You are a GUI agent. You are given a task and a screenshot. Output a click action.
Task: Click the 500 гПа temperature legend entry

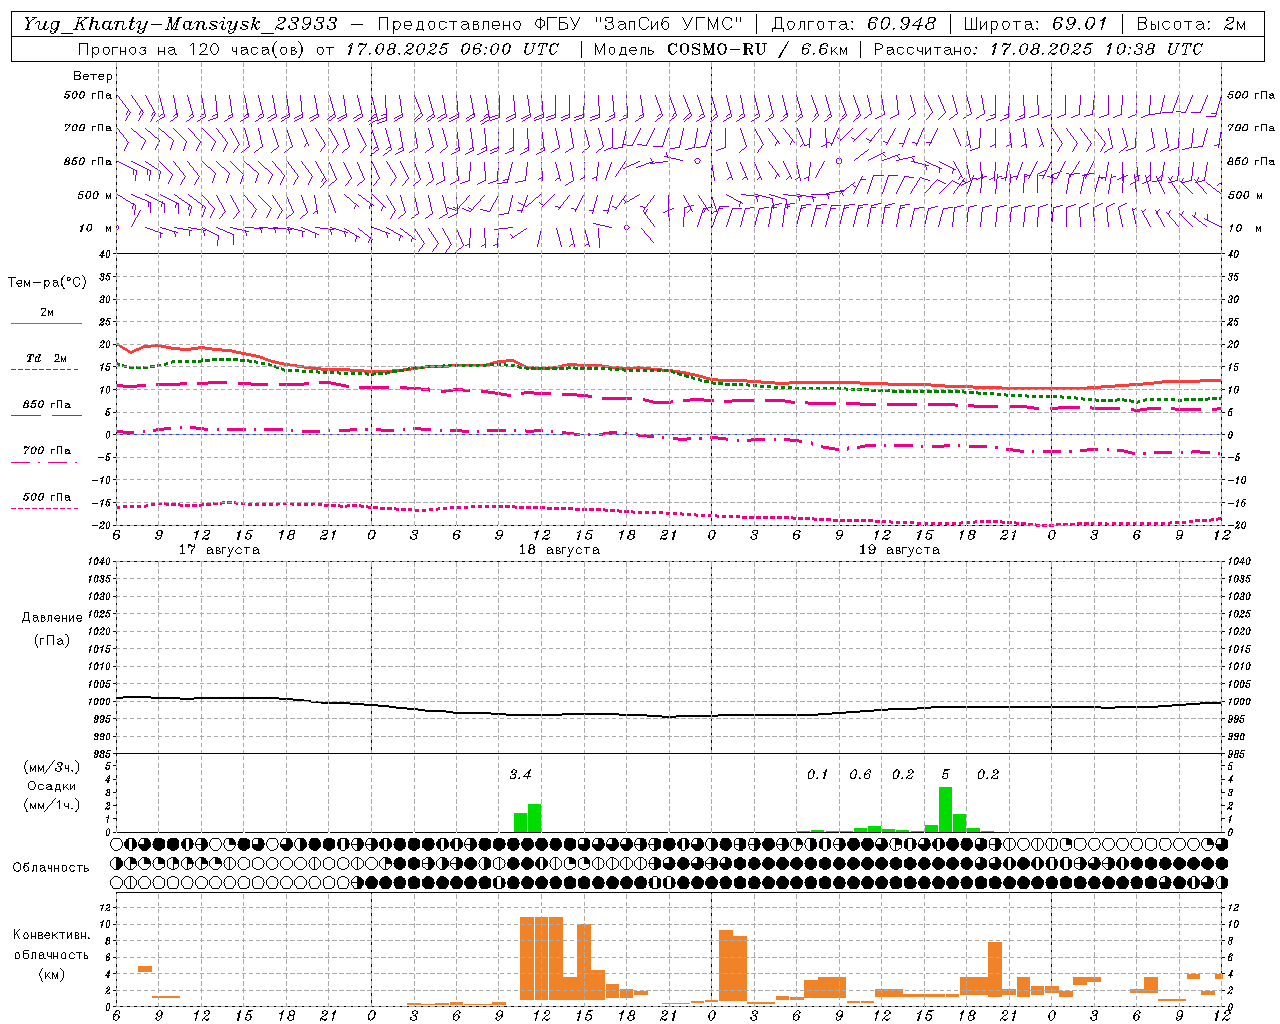point(46,496)
